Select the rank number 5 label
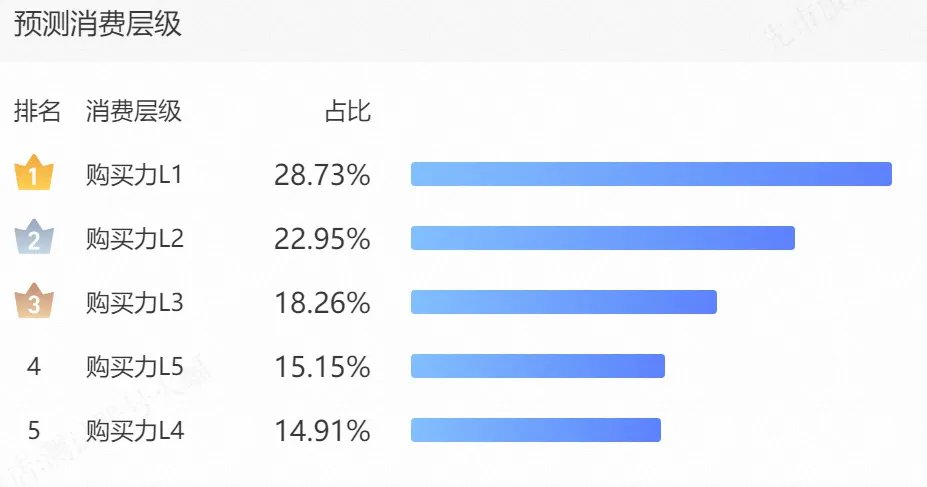 tap(34, 430)
